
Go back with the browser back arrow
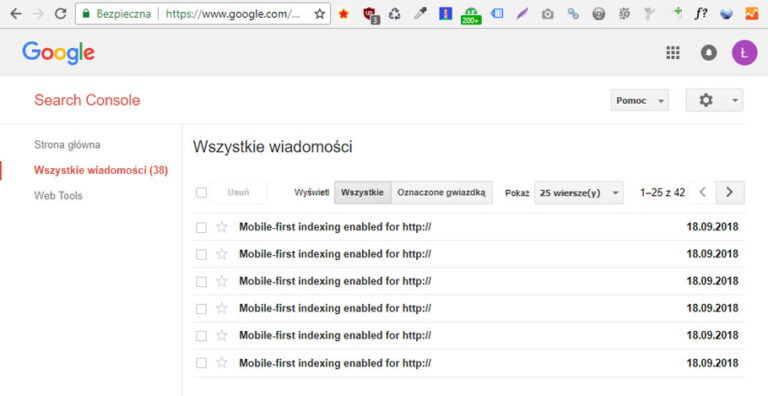click(16, 14)
